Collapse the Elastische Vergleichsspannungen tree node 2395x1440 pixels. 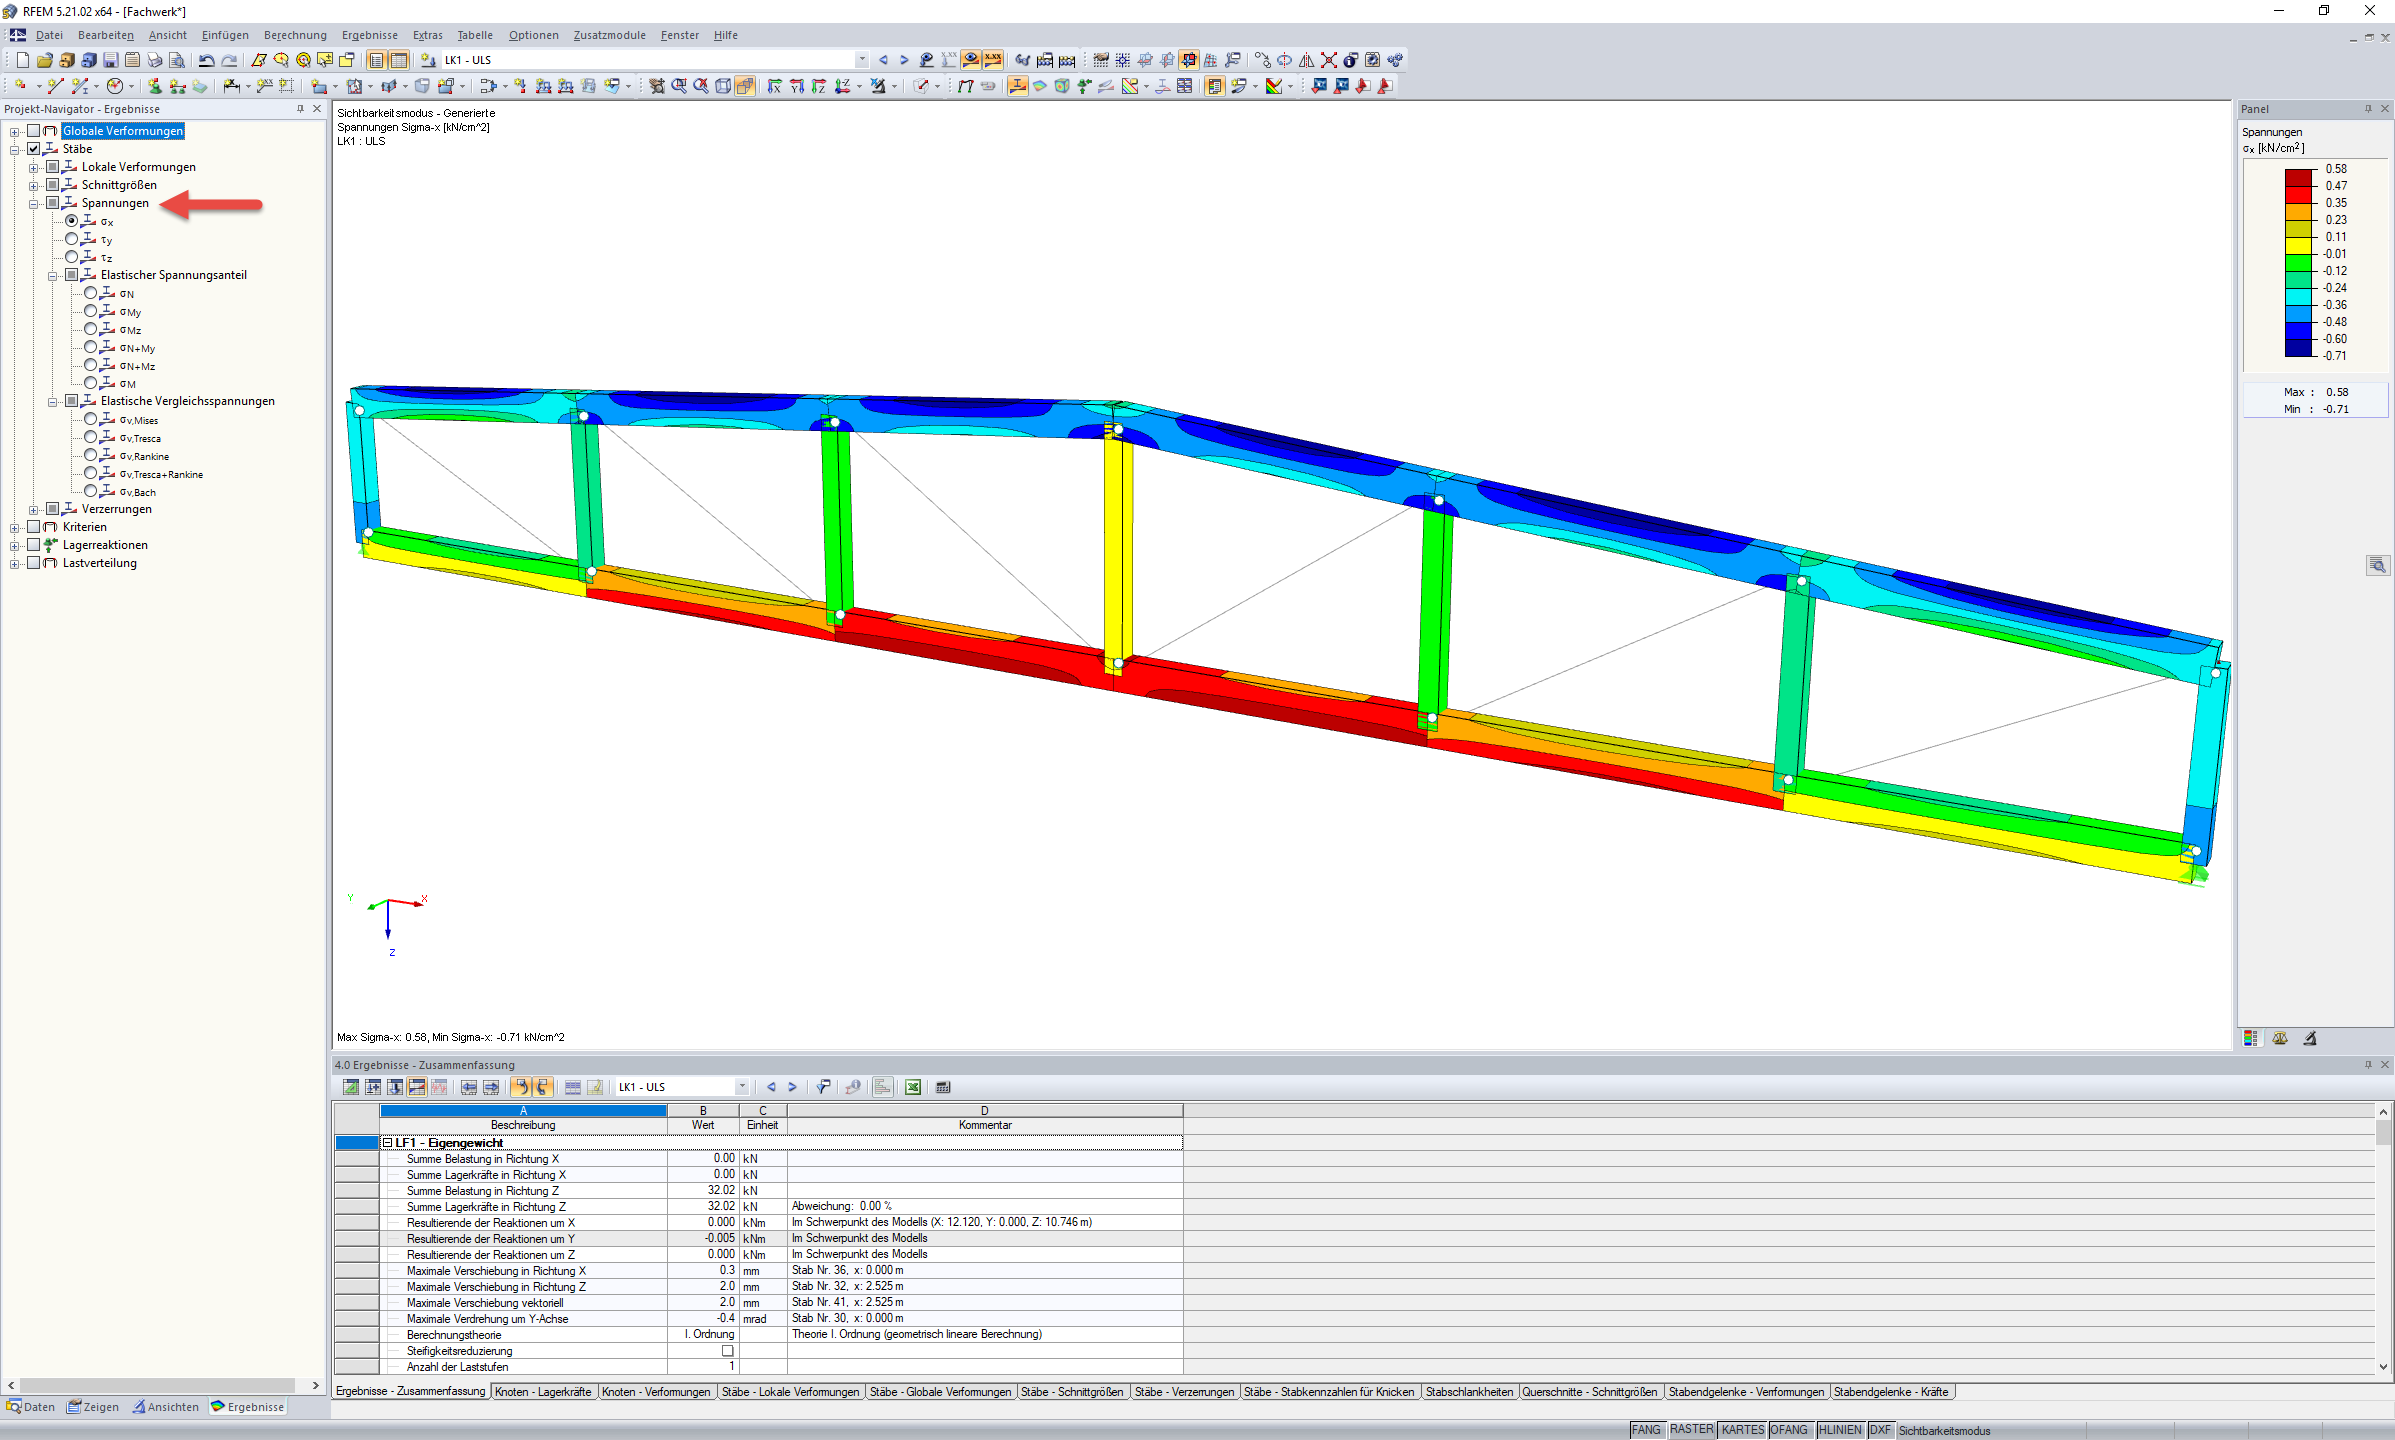point(53,402)
